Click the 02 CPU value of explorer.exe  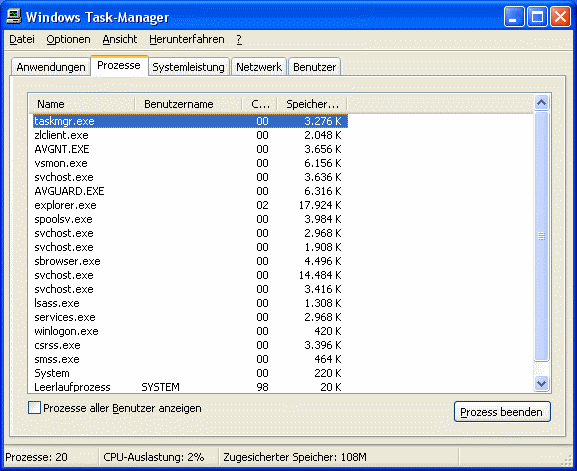coord(262,205)
